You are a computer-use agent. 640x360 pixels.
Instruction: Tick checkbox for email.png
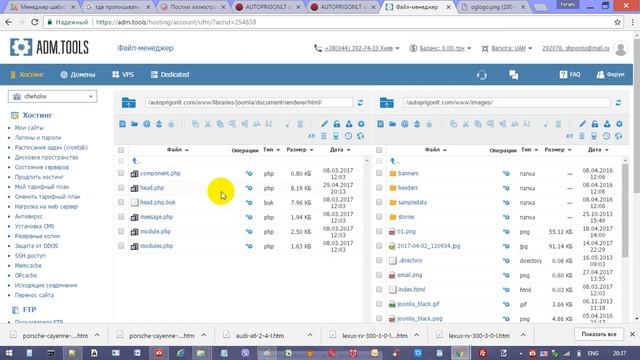pos(379,275)
